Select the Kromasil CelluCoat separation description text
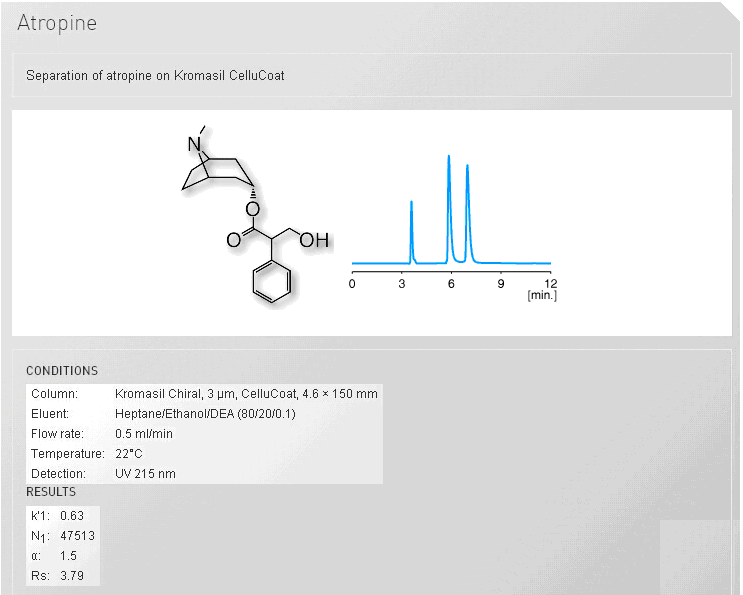Screen dimensions: 743x595 tap(155, 75)
